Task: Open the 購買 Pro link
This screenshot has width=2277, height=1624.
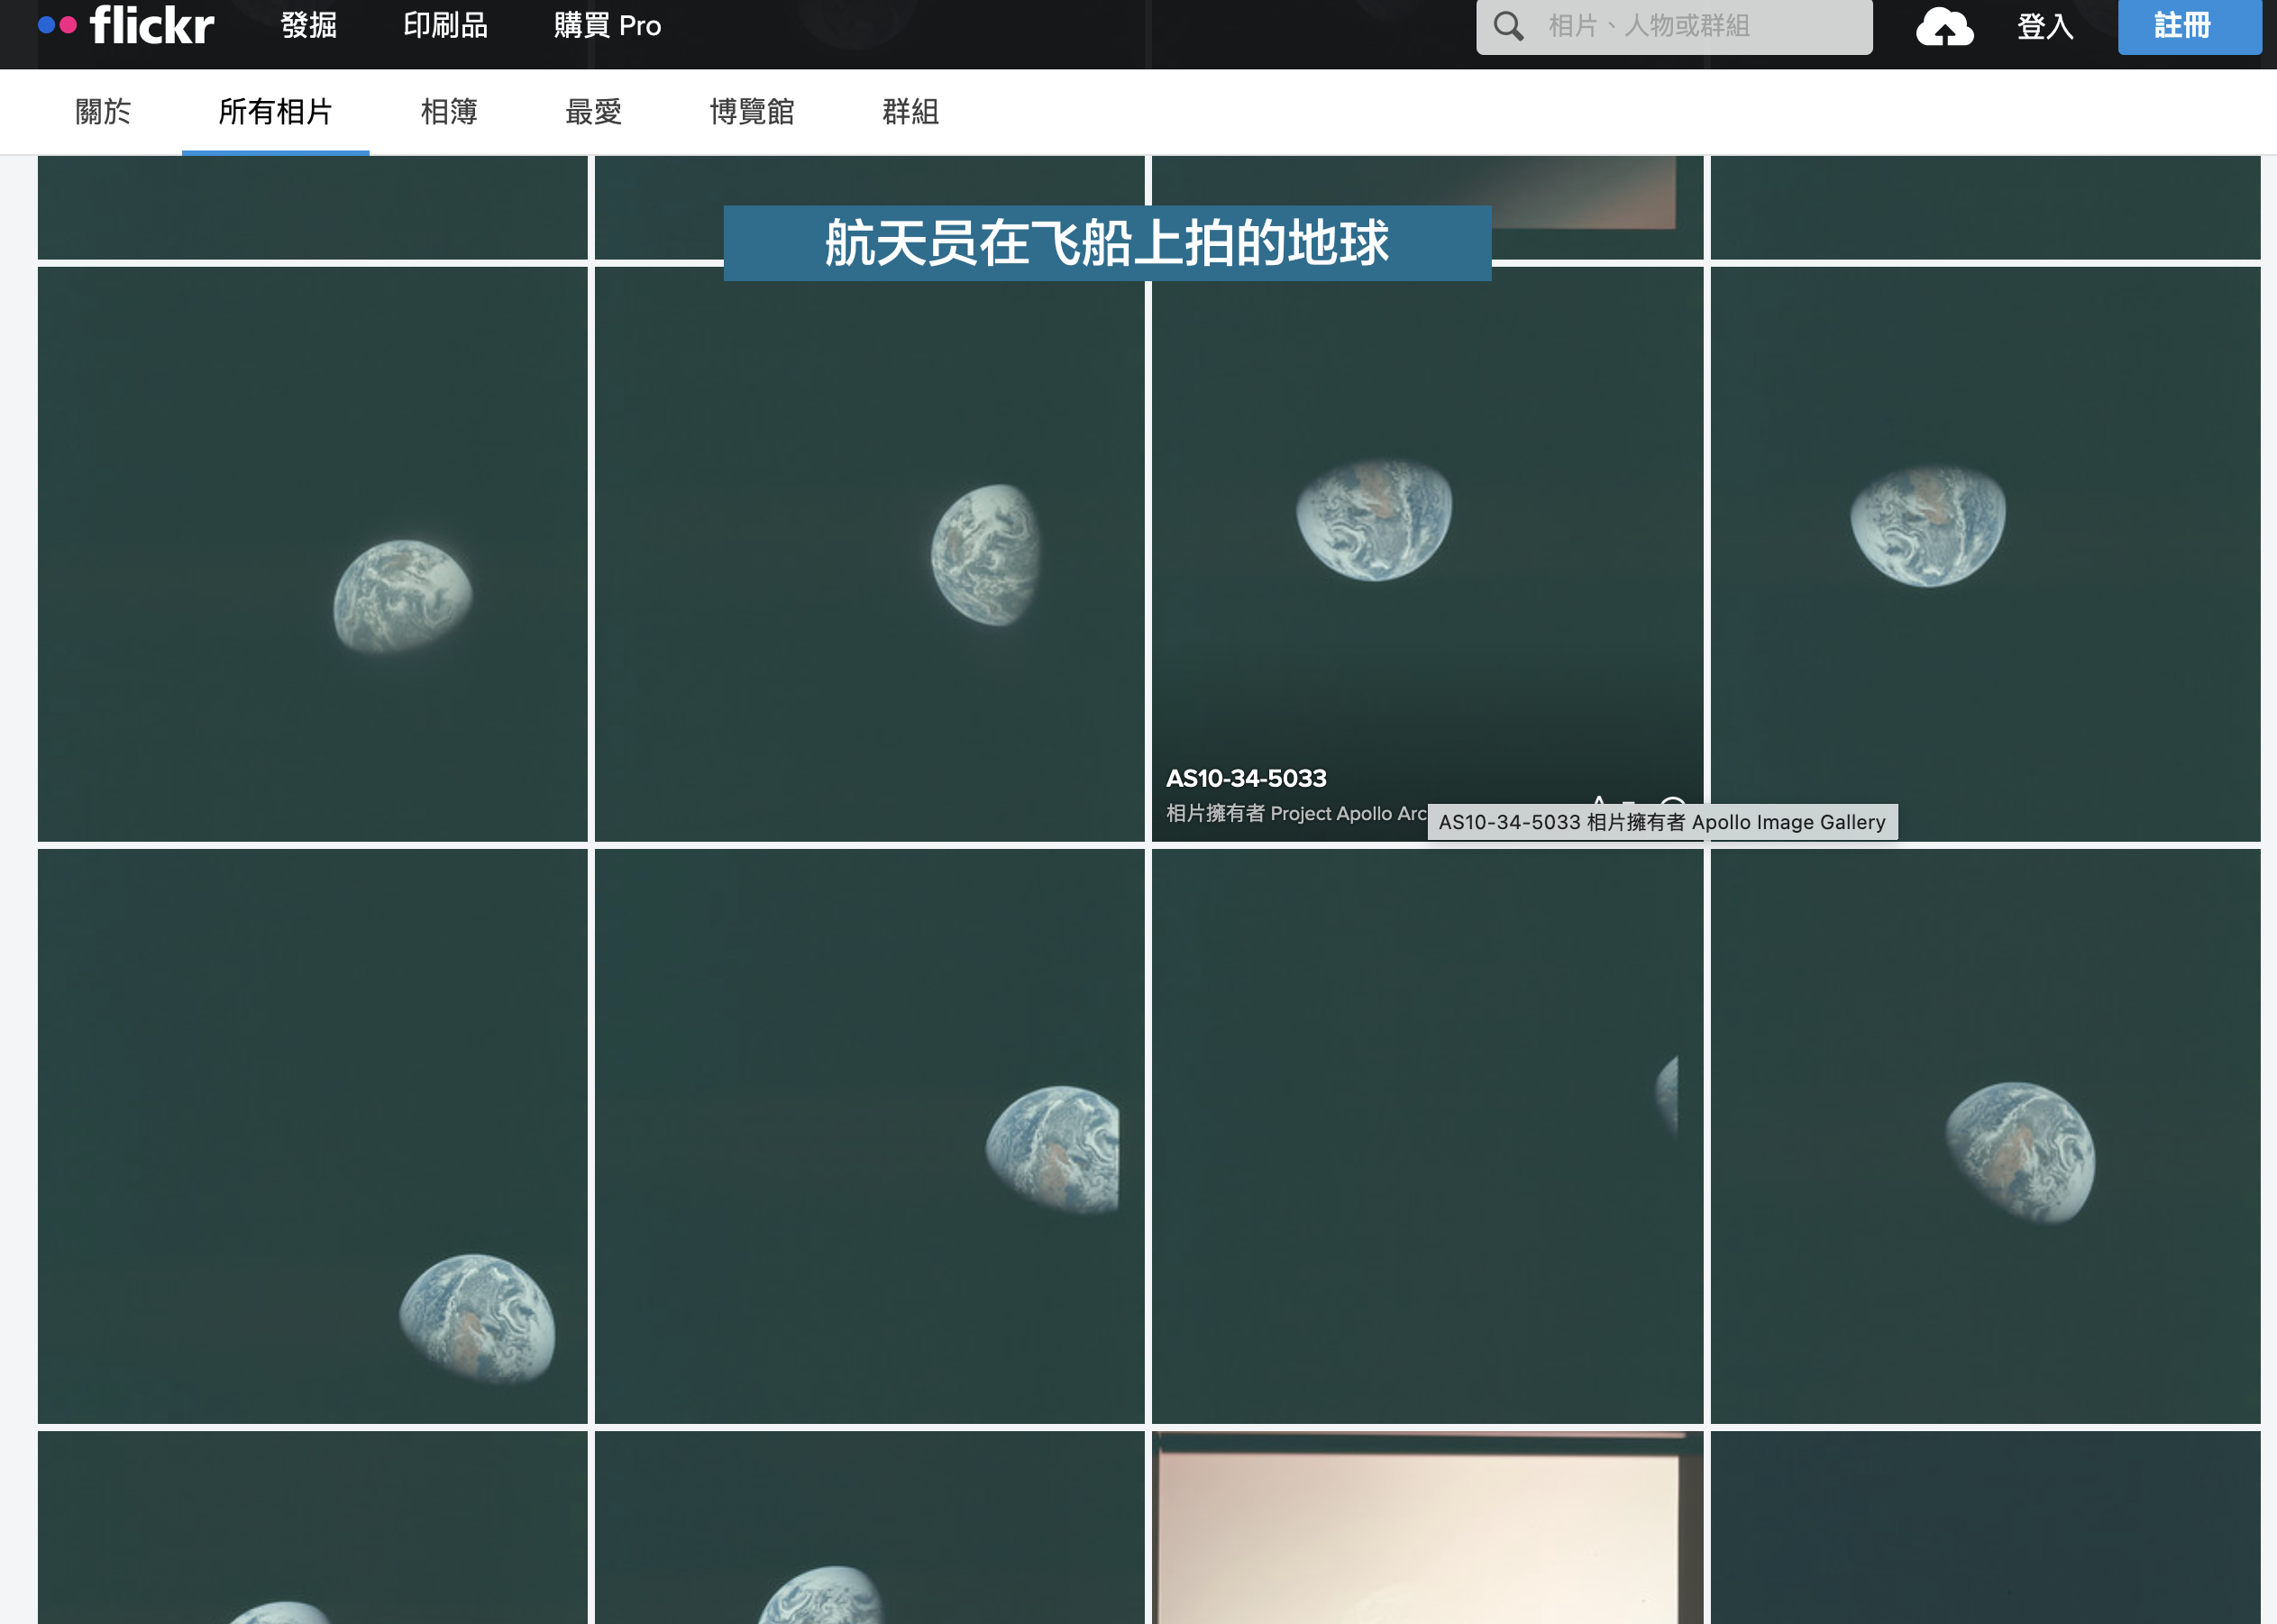Action: coord(607,26)
